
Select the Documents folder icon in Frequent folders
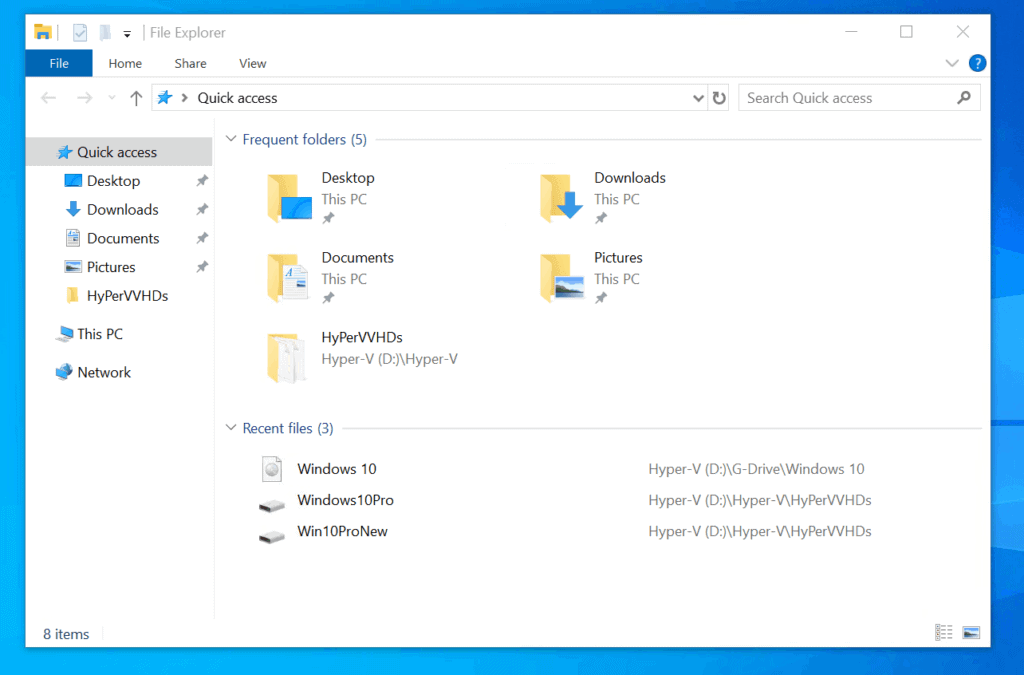click(x=288, y=277)
